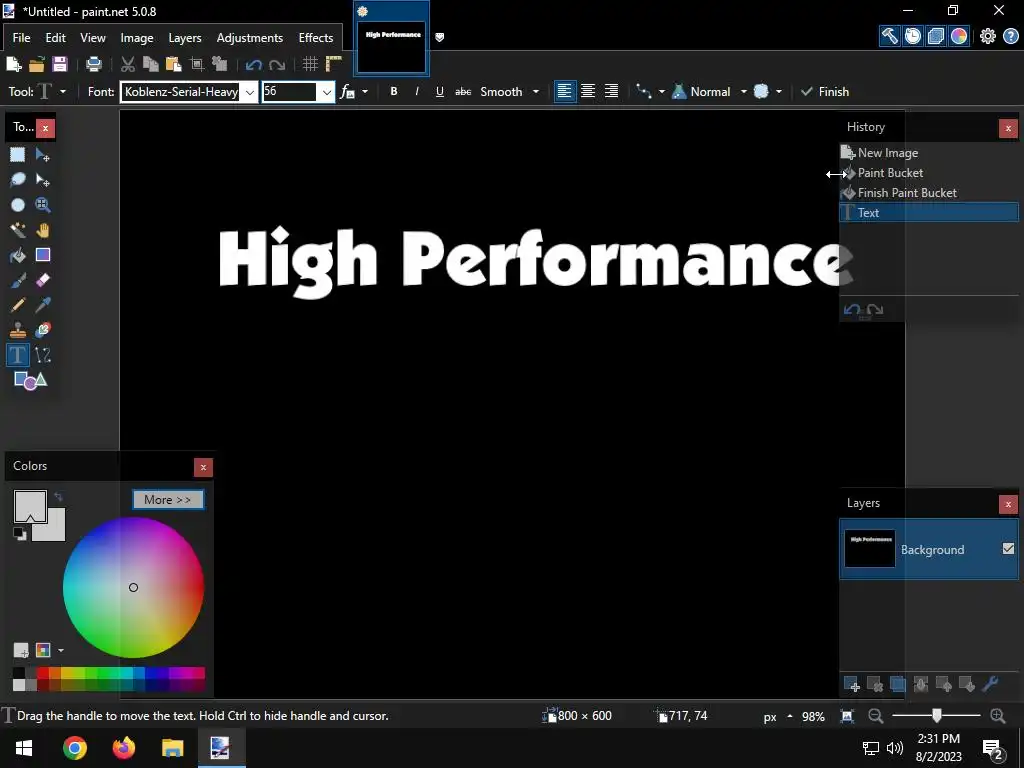Open the Image menu
The width and height of the screenshot is (1024, 768).
(x=136, y=38)
